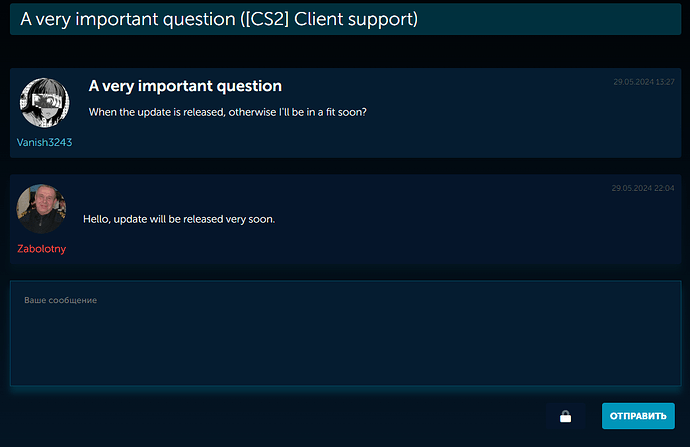690x447 pixels.
Task: Open Vanish3243's anime avatar image
Action: coord(44,102)
